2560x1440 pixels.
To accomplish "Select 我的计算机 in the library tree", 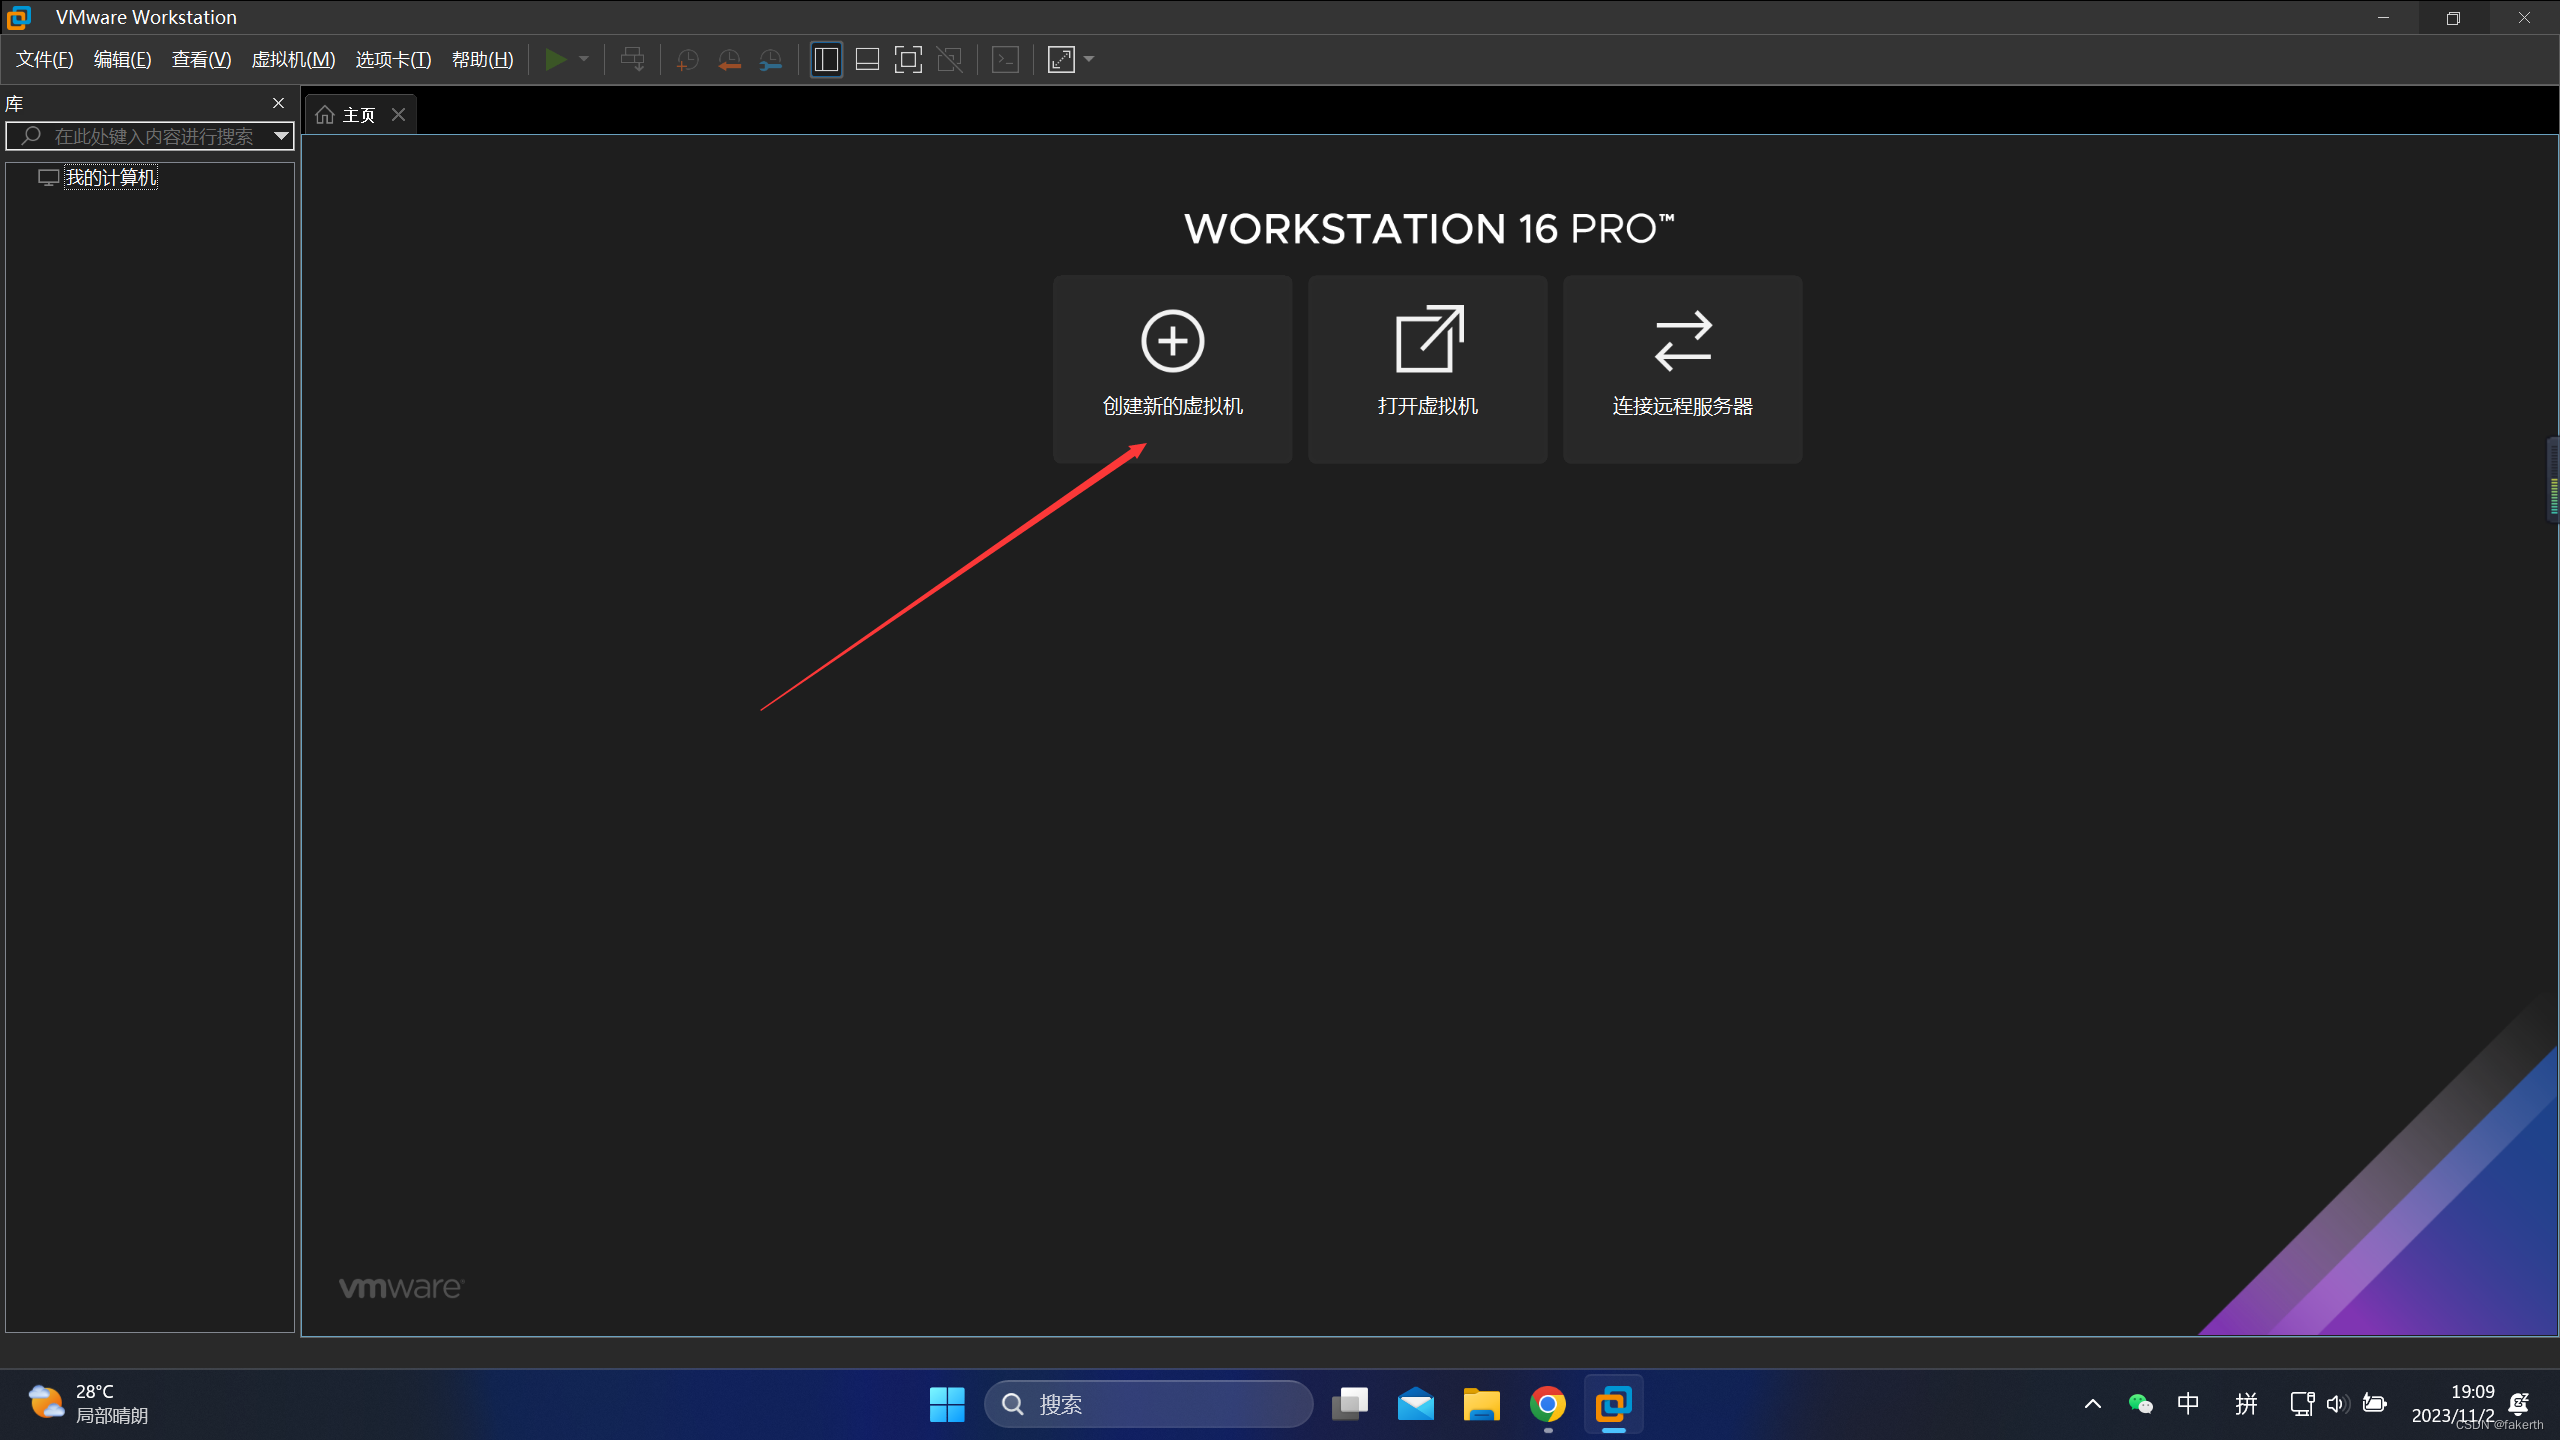I will 110,178.
